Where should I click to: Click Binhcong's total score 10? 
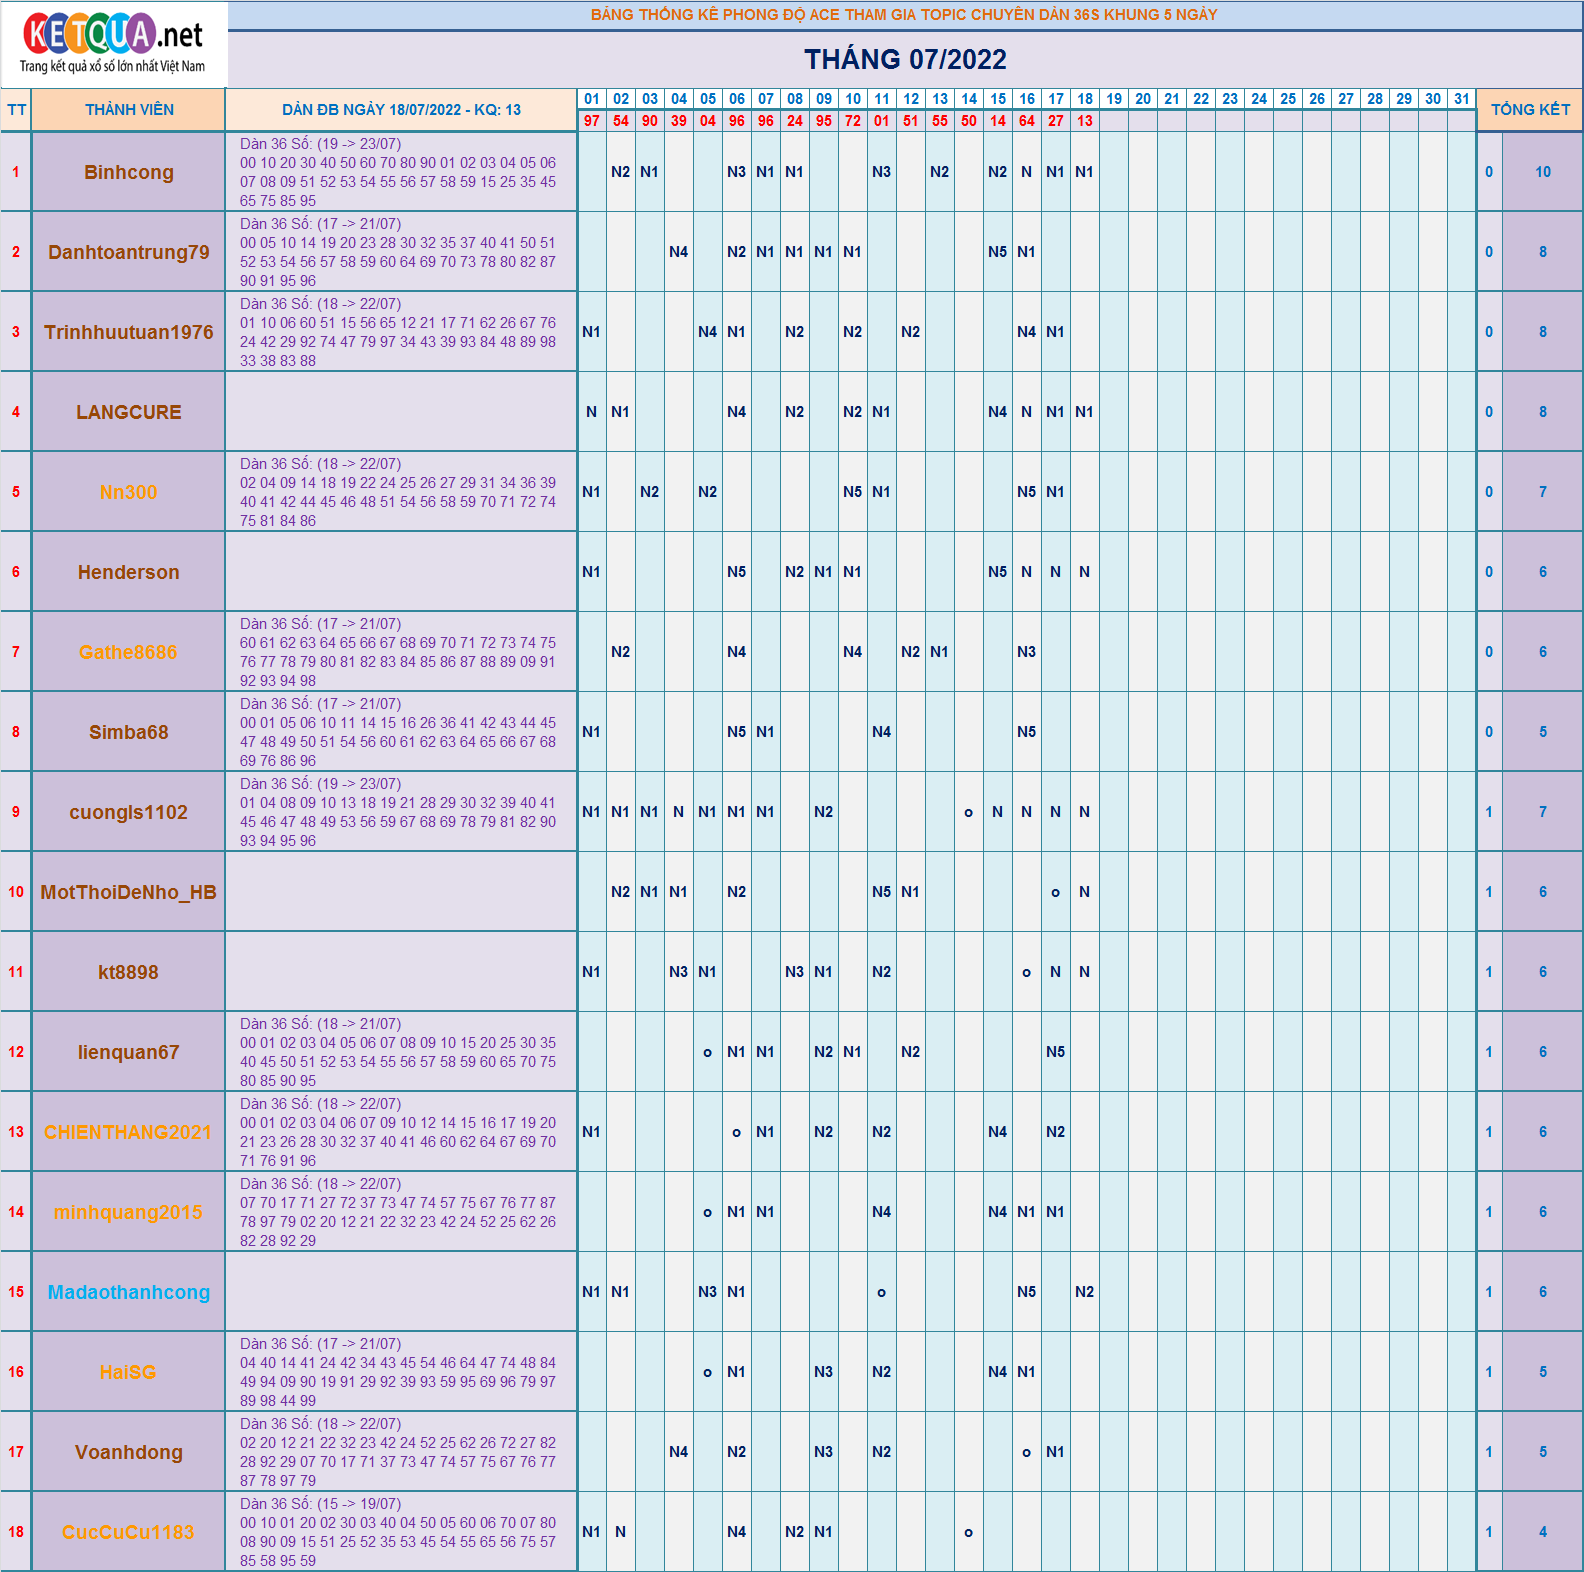click(x=1543, y=172)
